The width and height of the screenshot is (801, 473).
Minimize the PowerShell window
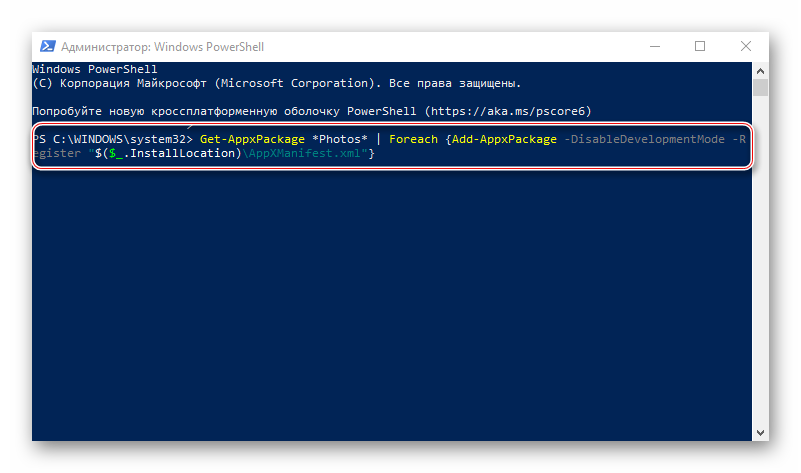[x=654, y=46]
